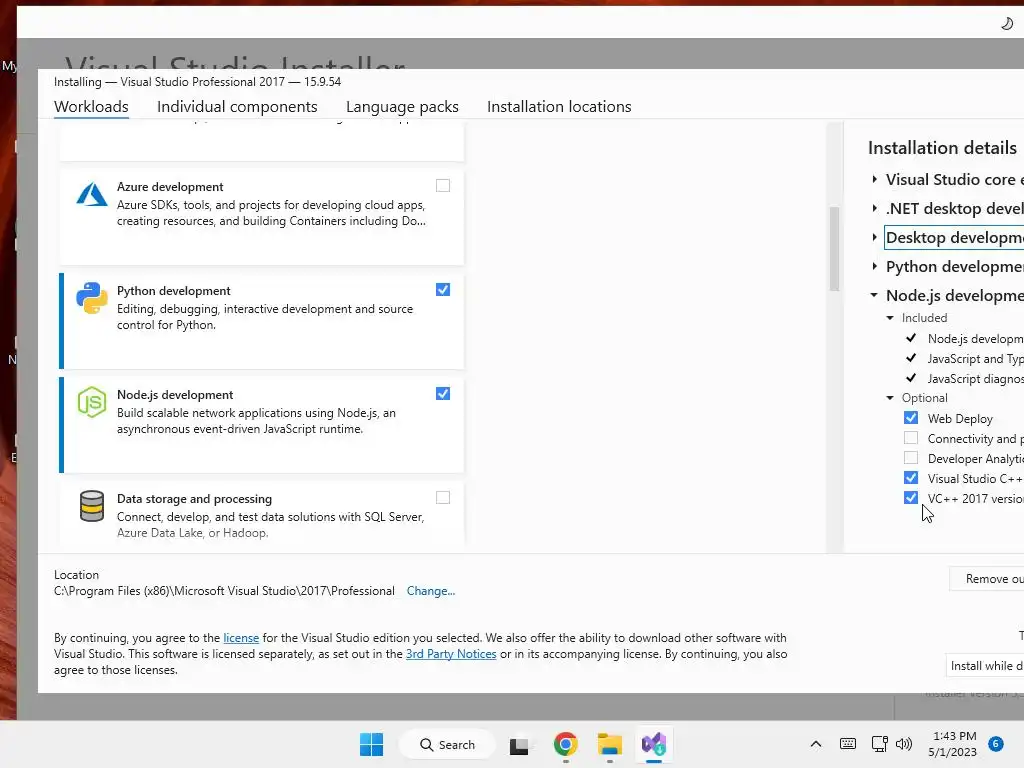Check Data storage and processing checkbox
Viewport: 1024px width, 768px height.
pos(443,498)
